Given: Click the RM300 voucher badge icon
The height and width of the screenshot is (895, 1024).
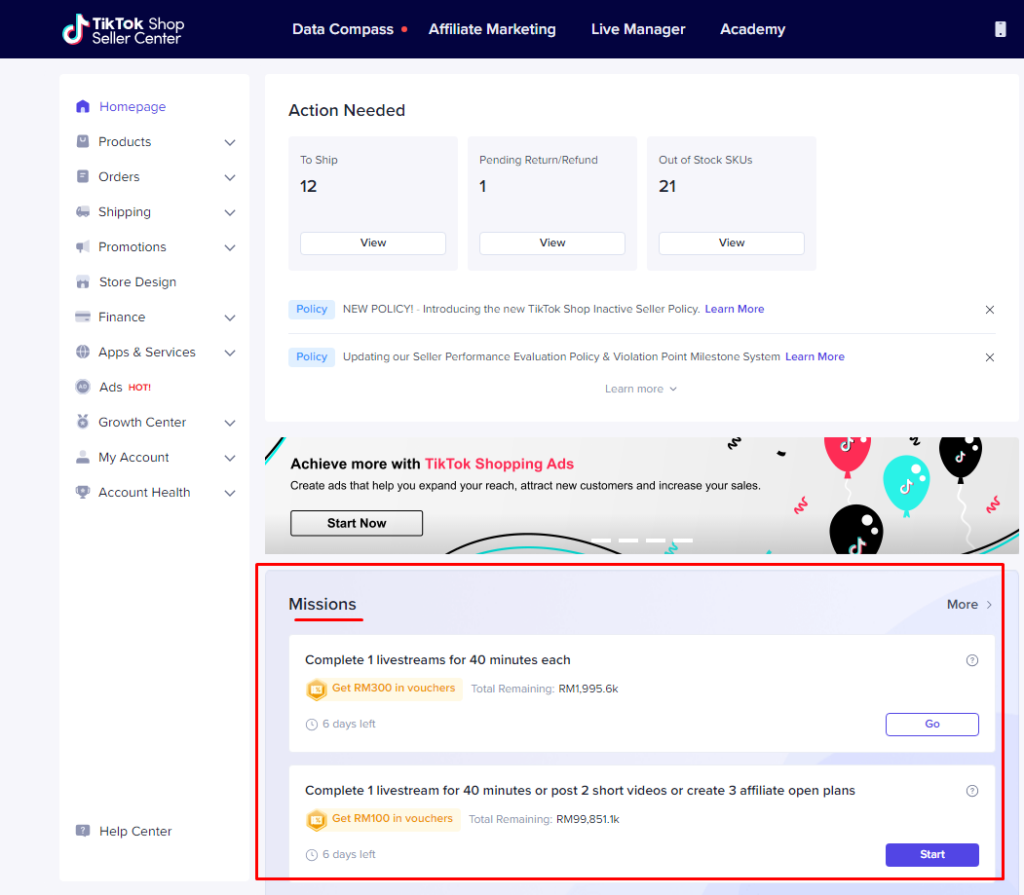Looking at the screenshot, I should pyautogui.click(x=317, y=689).
